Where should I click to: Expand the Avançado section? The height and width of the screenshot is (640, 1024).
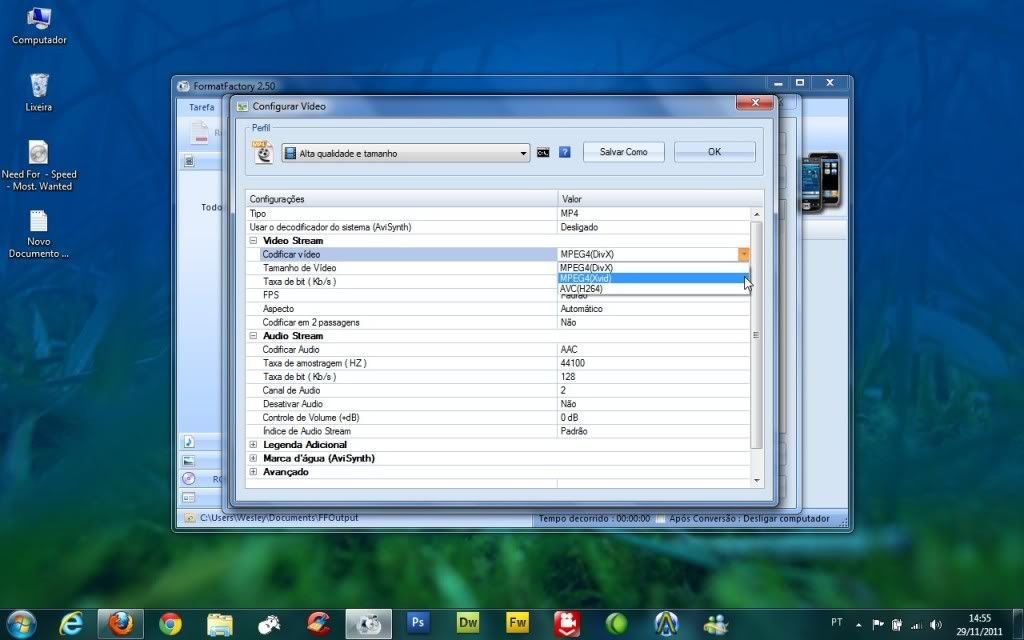pos(254,472)
